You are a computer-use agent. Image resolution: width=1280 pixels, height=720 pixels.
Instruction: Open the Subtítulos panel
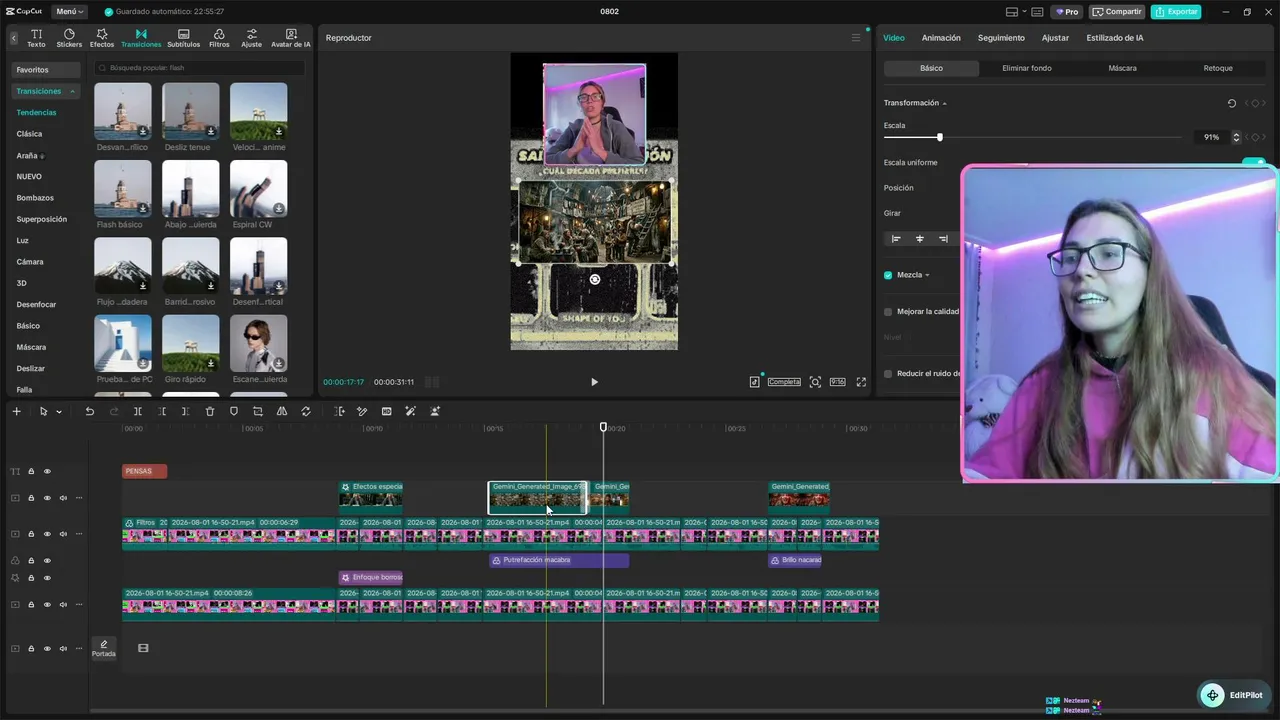[183, 38]
